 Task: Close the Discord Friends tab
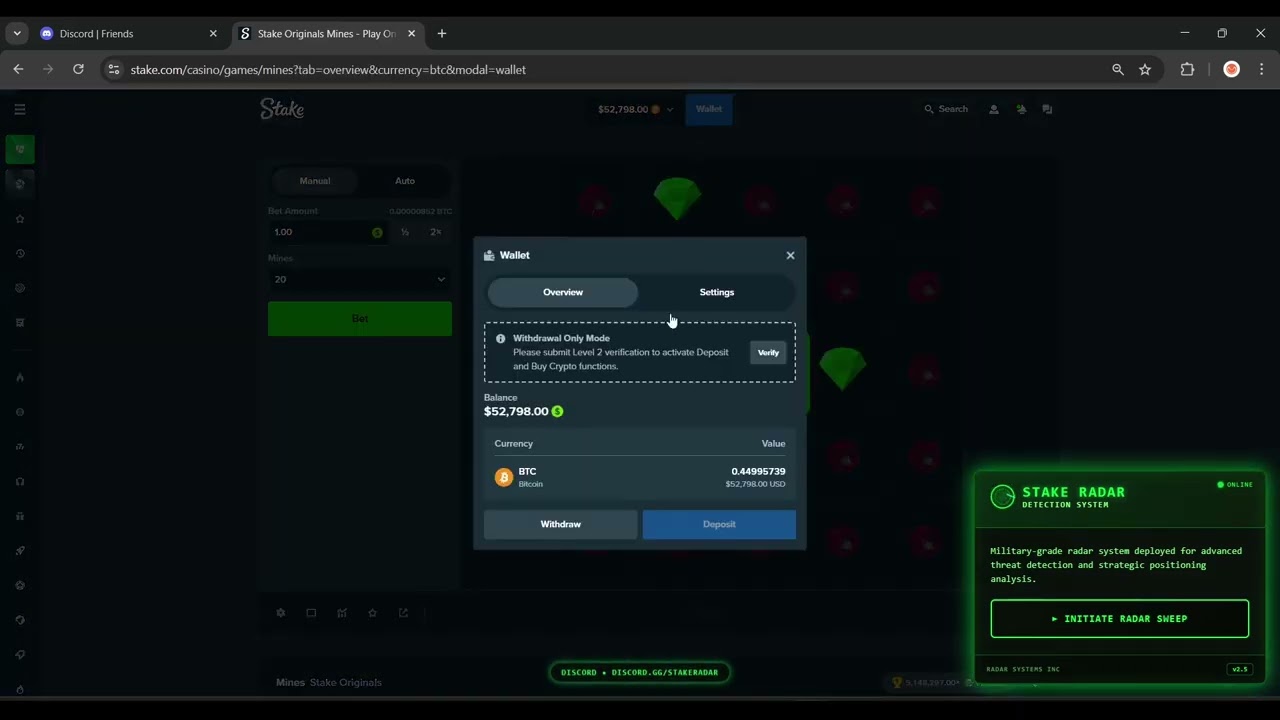click(x=213, y=33)
